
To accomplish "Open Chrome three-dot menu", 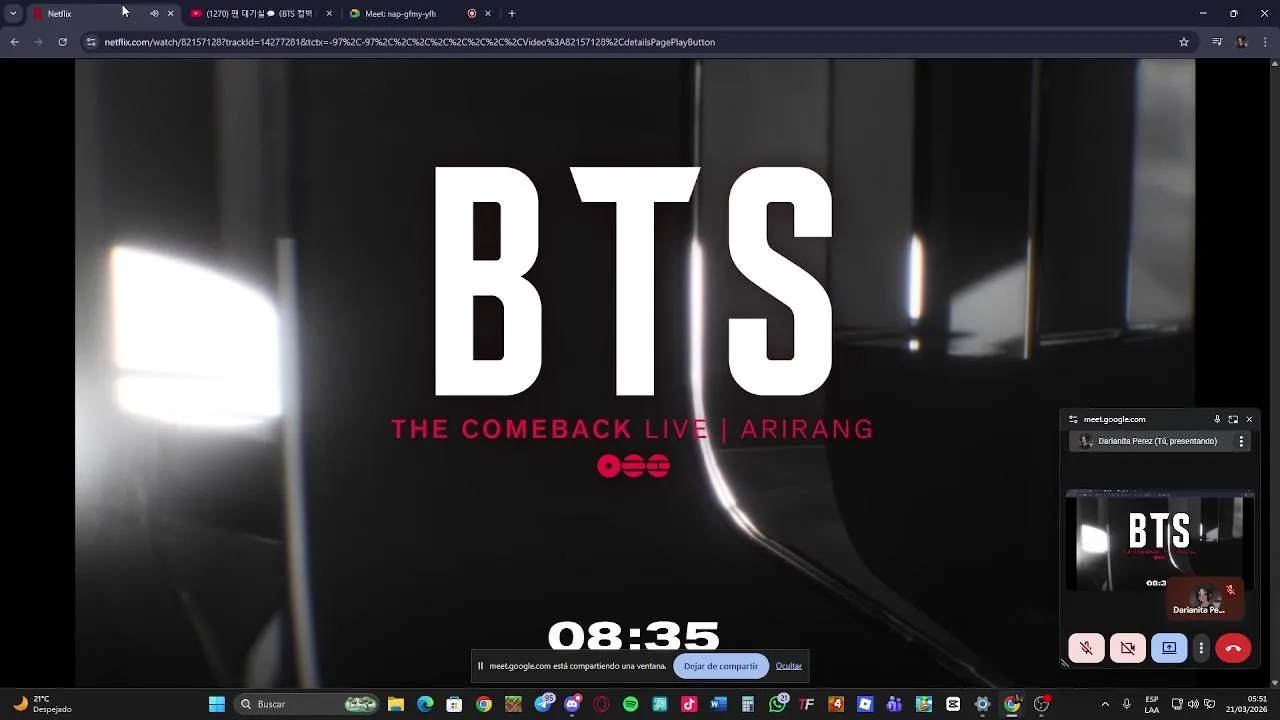I will pos(1266,42).
